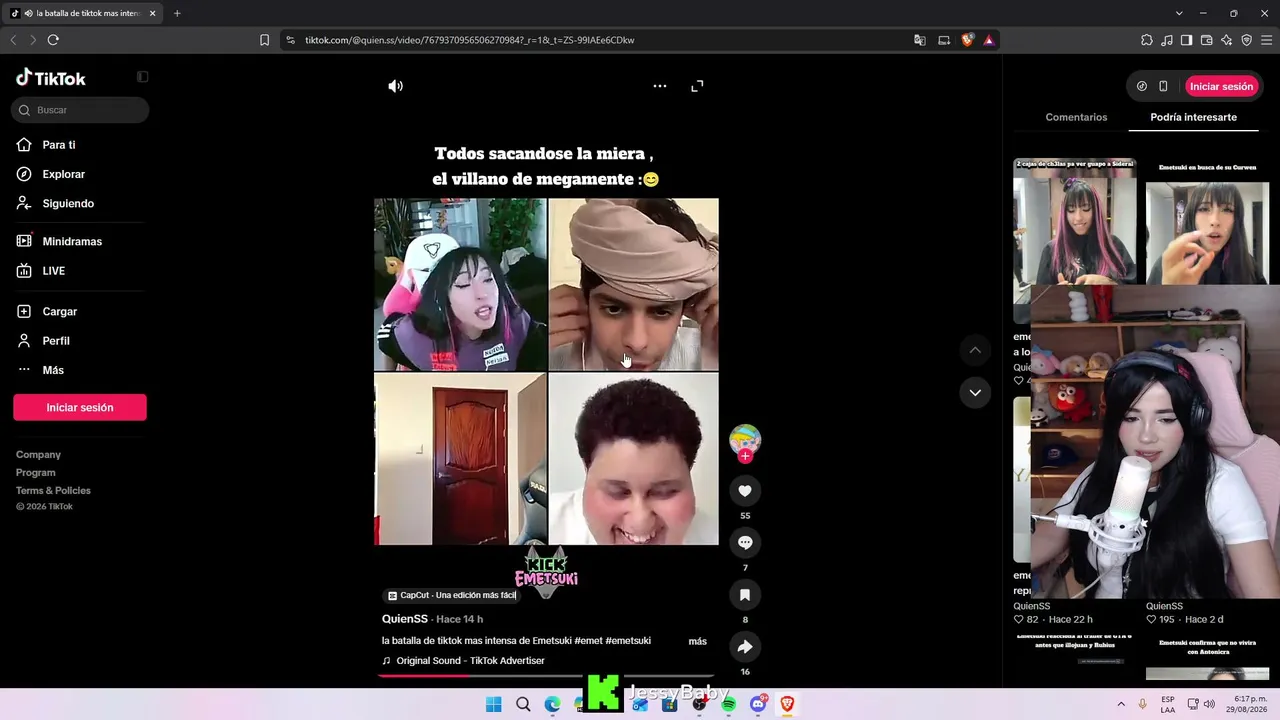This screenshot has width=1280, height=720.
Task: Switch to the Podría interesarte tab
Action: tap(1193, 117)
